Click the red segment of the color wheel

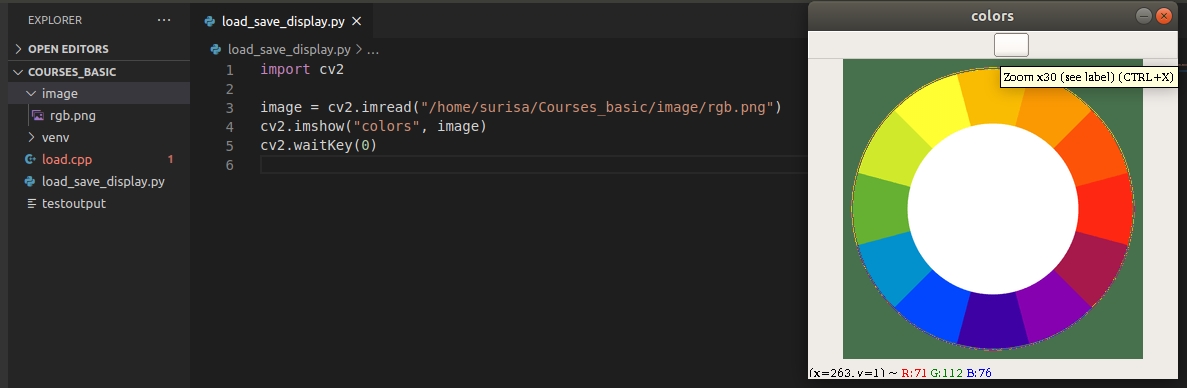(1105, 208)
